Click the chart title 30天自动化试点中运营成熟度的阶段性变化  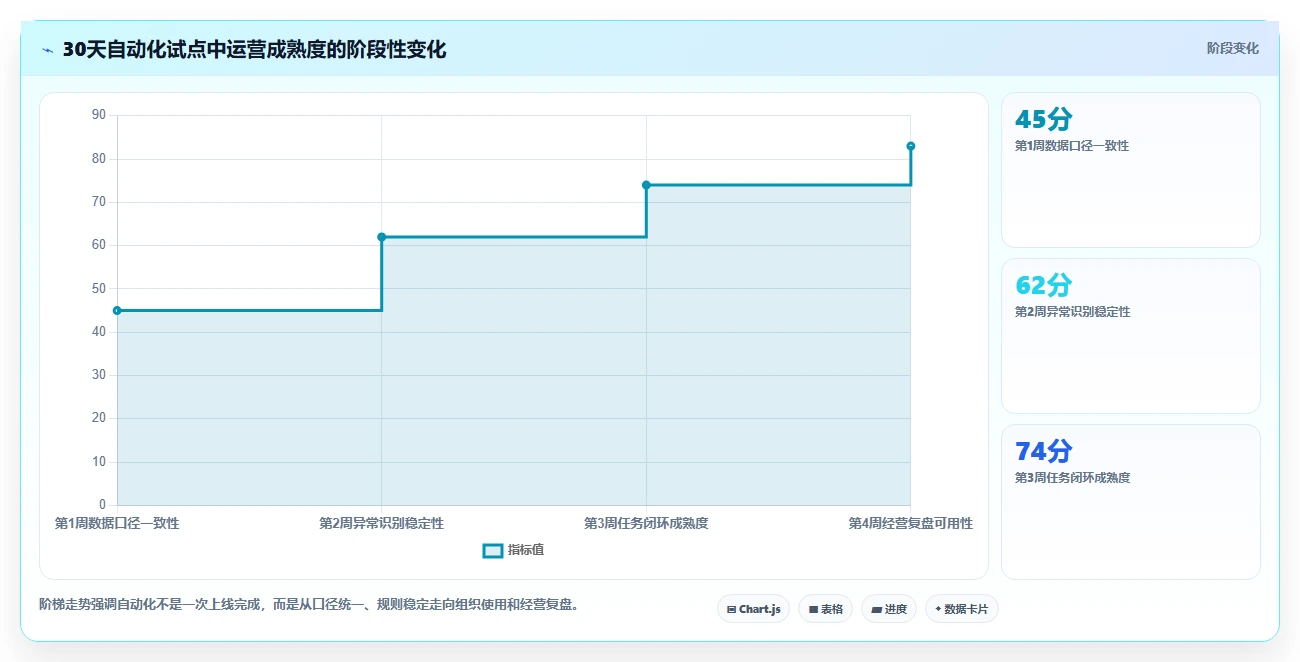point(254,50)
